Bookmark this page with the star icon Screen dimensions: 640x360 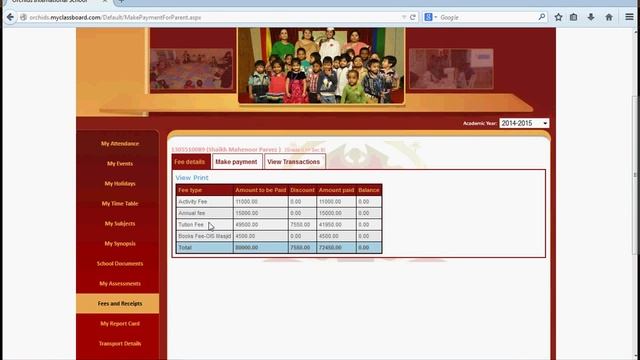558,17
